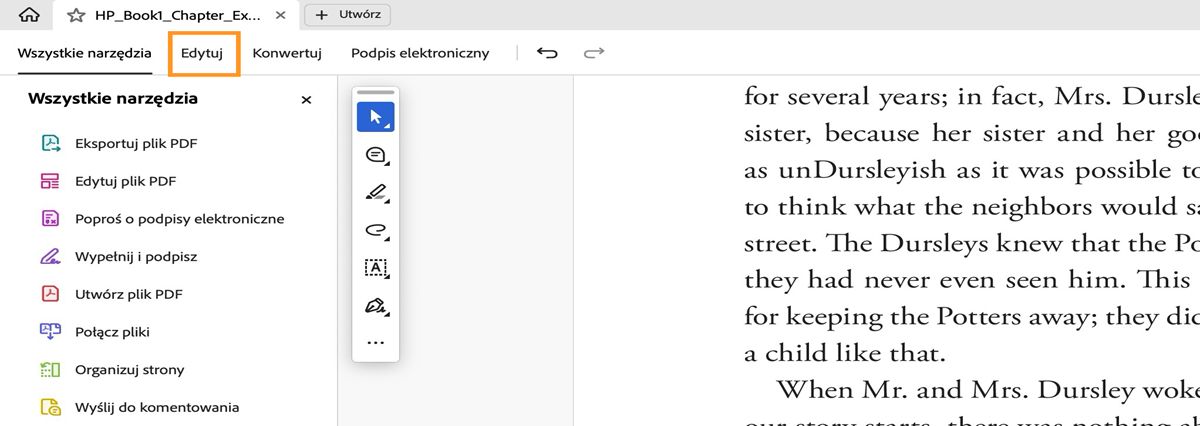Select the comment bubble tool
The image size is (1200, 426).
coord(376,155)
